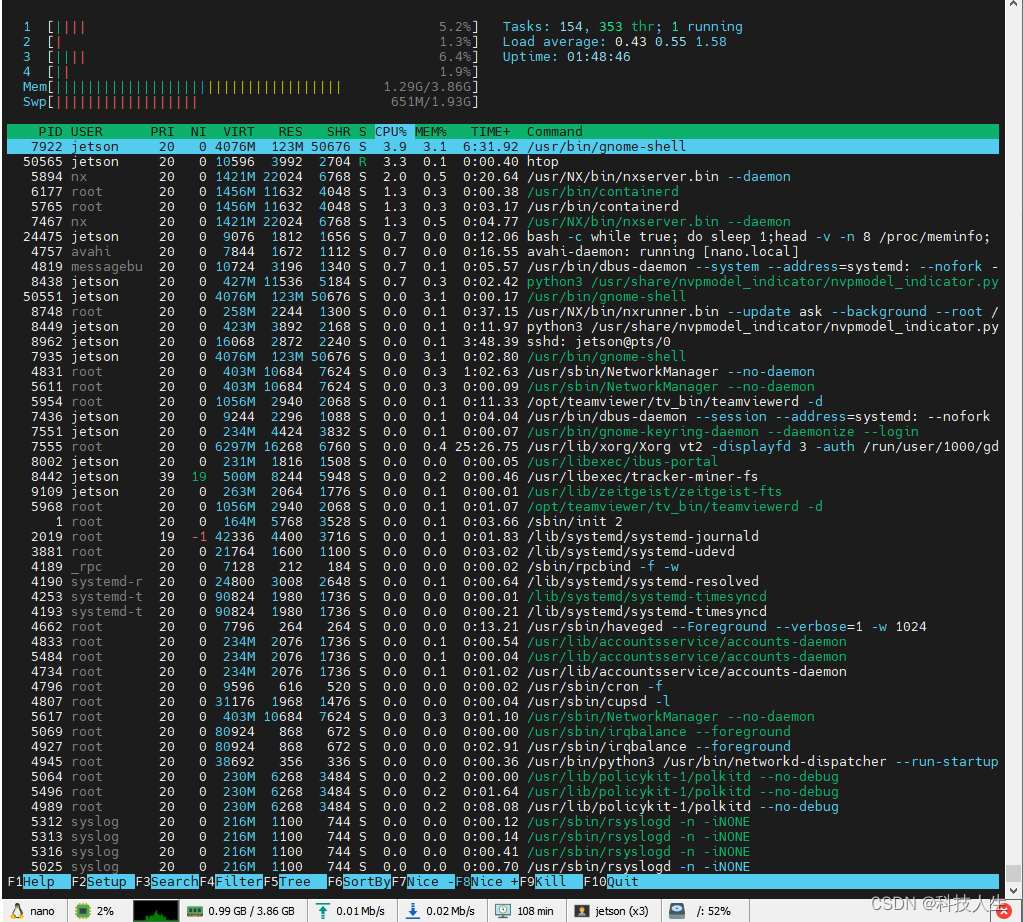Sort by the MEM% column header
1023x922 pixels.
click(x=431, y=131)
